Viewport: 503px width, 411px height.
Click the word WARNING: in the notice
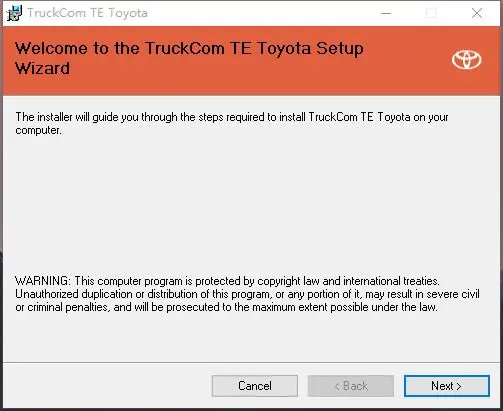[x=43, y=281]
